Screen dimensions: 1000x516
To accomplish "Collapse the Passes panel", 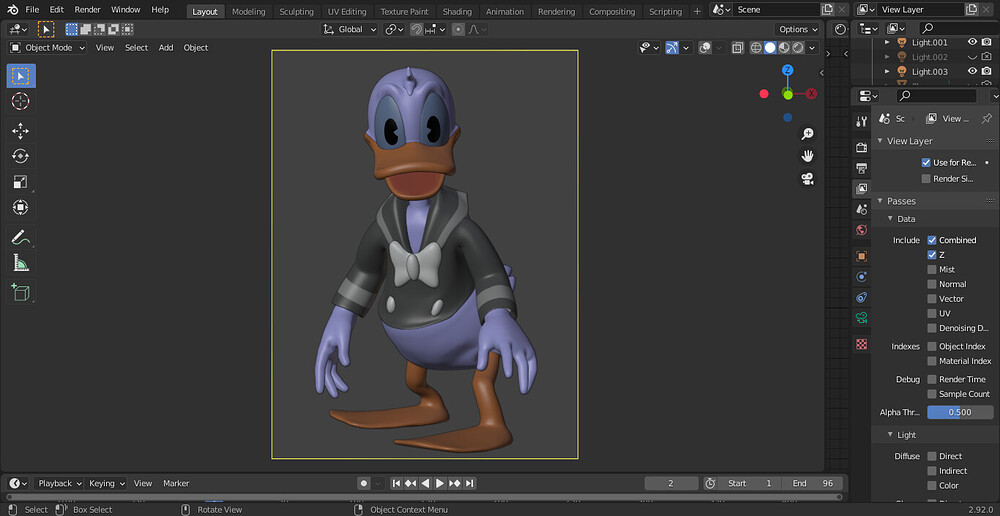I will click(x=881, y=201).
